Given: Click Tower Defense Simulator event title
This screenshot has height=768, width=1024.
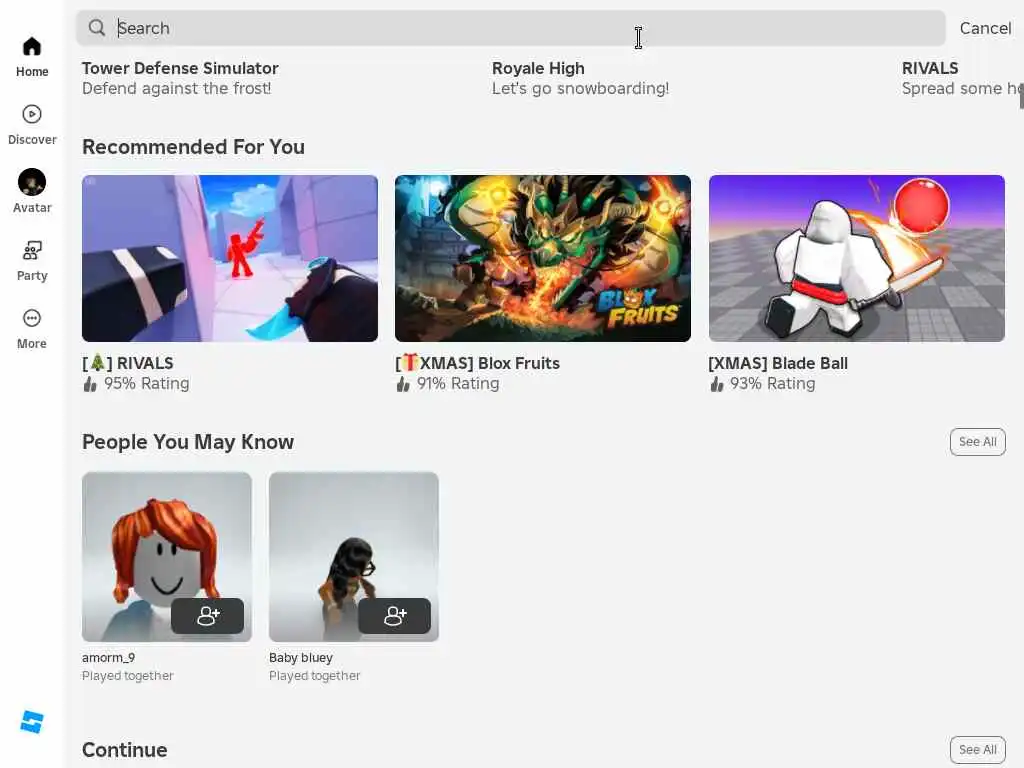Looking at the screenshot, I should 180,68.
